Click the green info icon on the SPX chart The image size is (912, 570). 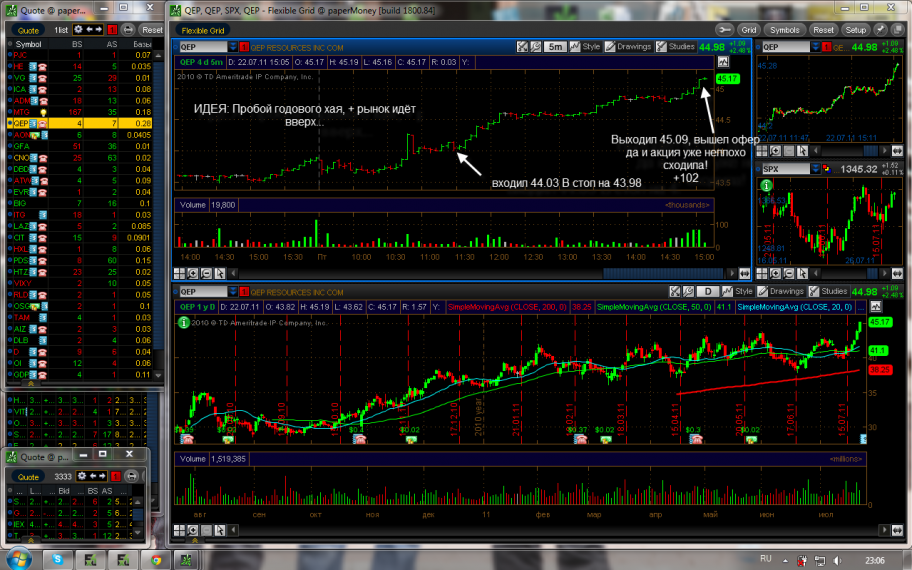pos(767,185)
